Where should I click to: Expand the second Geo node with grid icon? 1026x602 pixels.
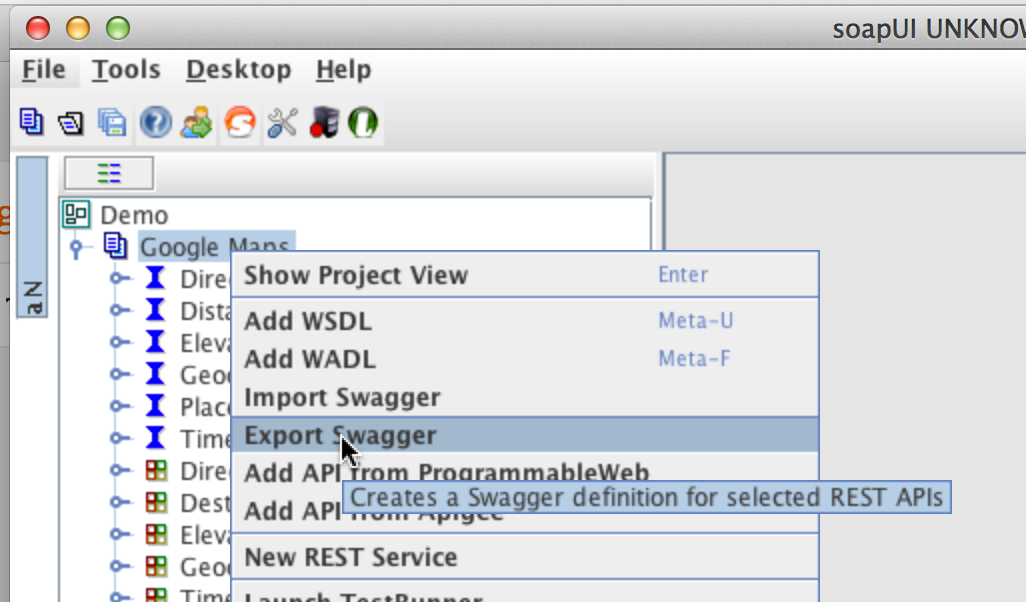(118, 567)
